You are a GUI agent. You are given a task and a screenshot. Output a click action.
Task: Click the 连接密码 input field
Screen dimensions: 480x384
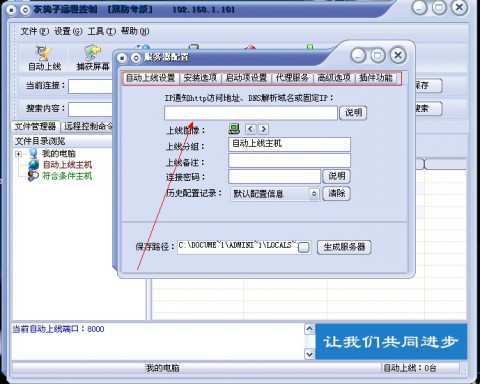click(x=274, y=176)
